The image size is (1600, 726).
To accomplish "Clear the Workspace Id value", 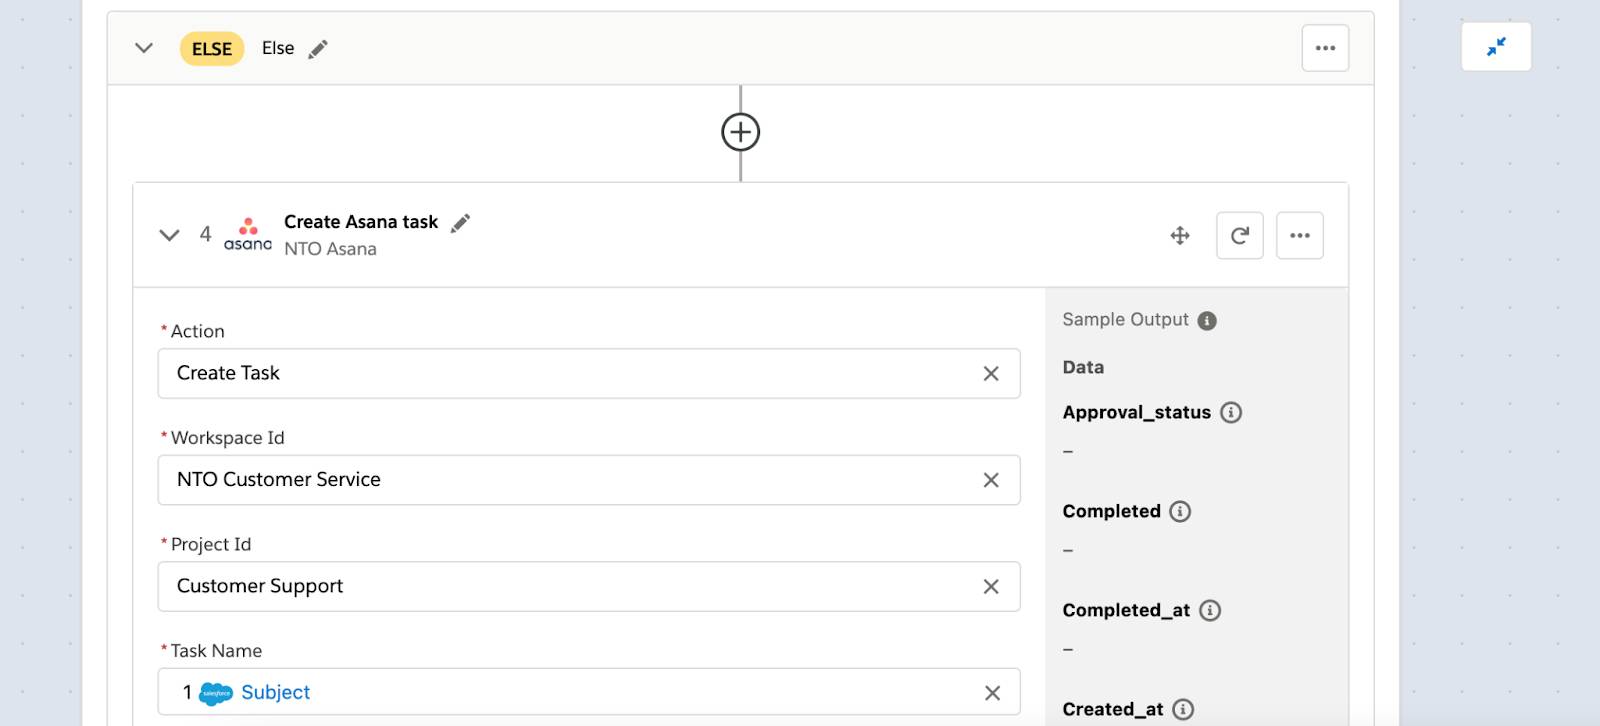I will pyautogui.click(x=991, y=480).
